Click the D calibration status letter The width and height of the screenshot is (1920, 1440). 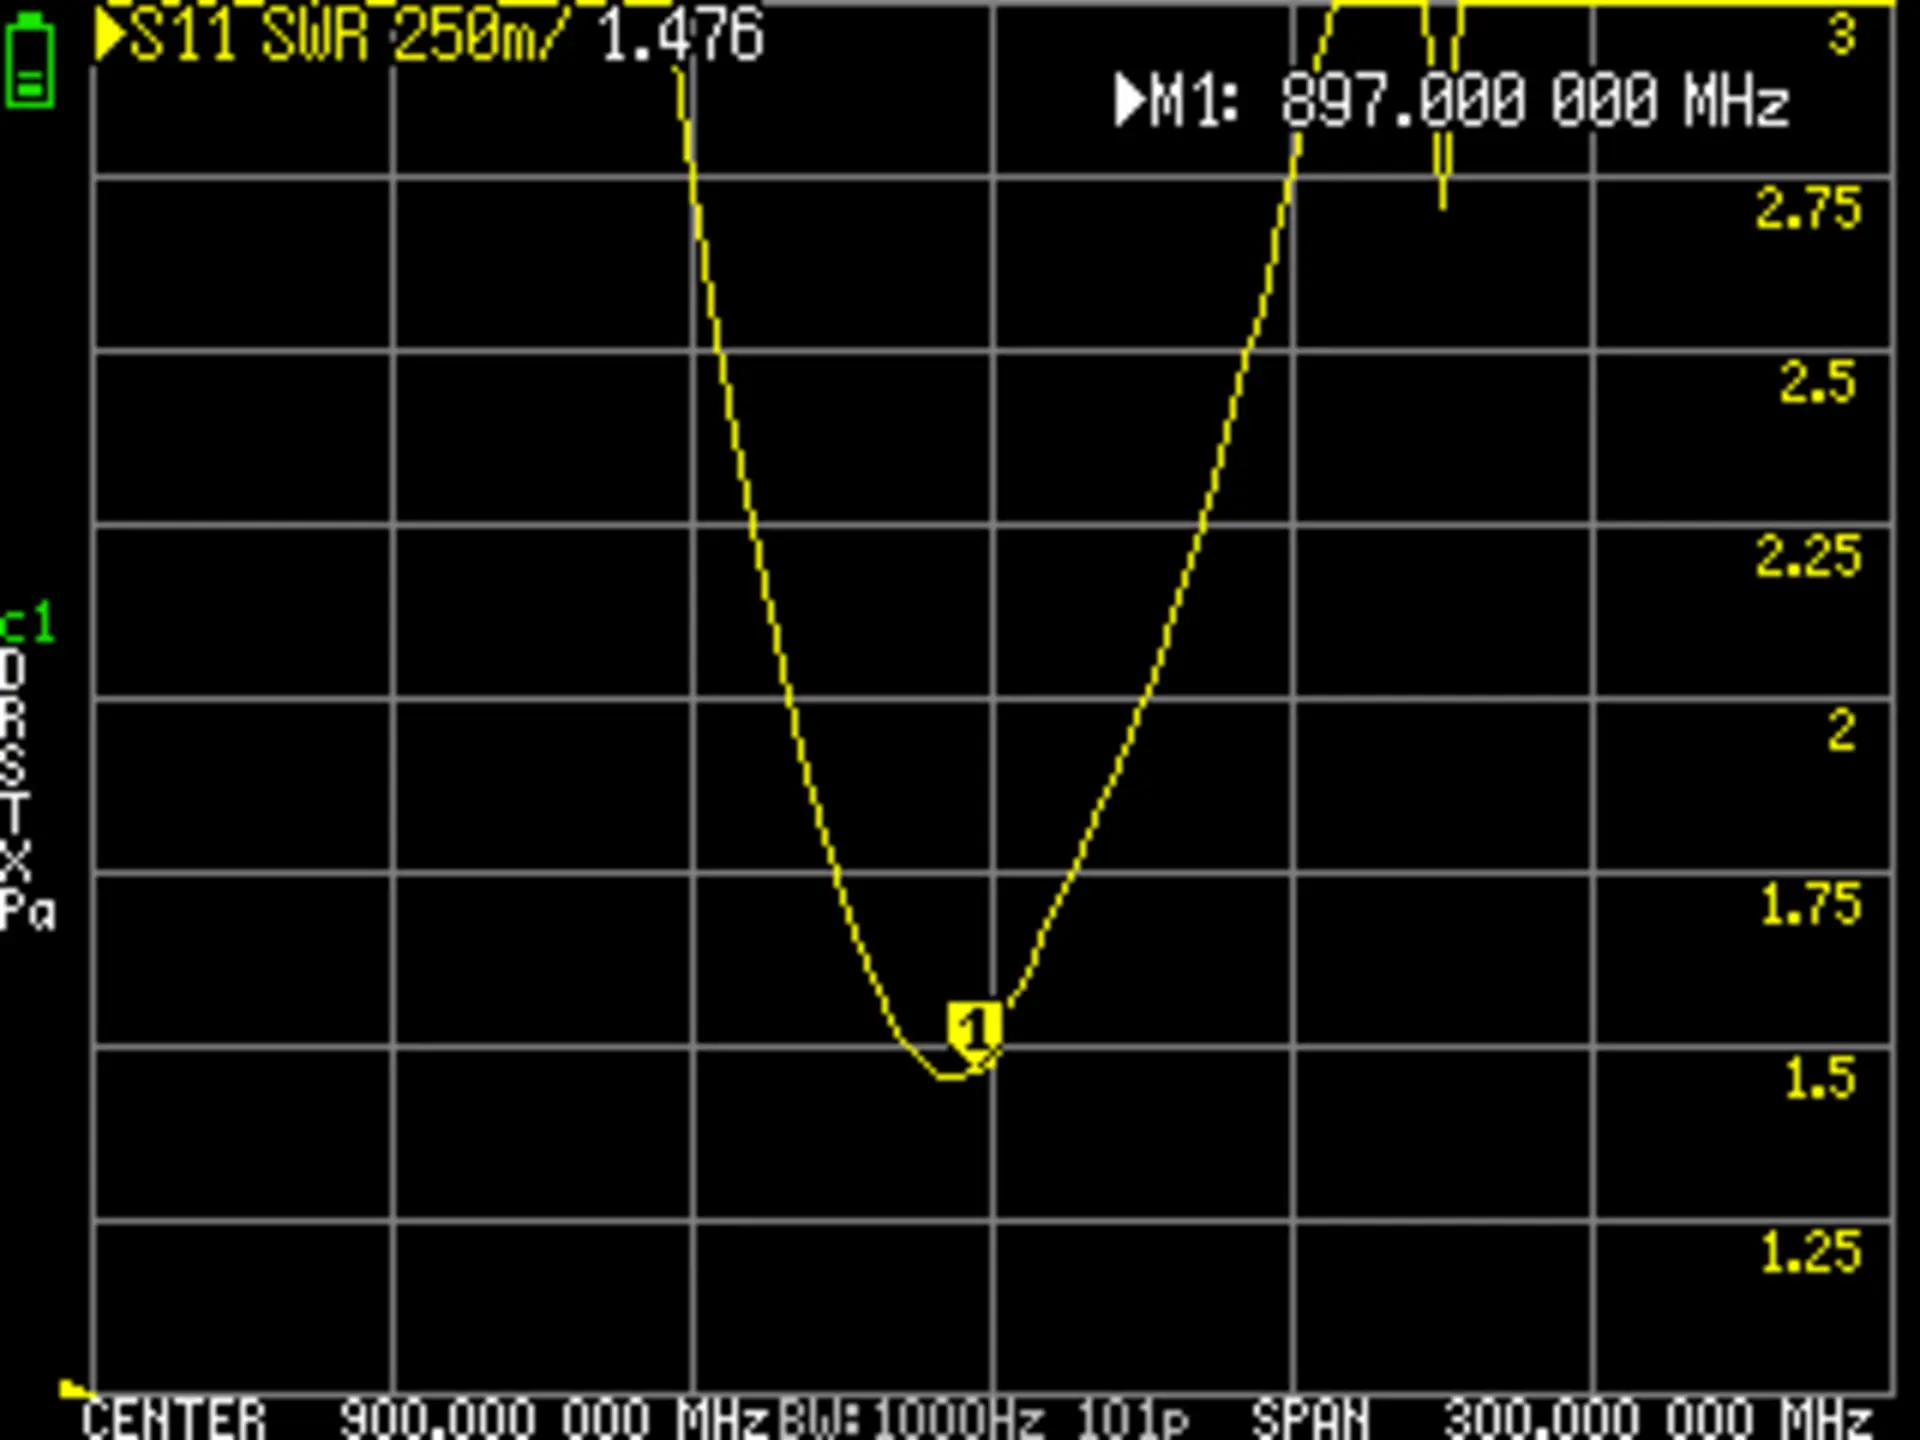tap(14, 669)
